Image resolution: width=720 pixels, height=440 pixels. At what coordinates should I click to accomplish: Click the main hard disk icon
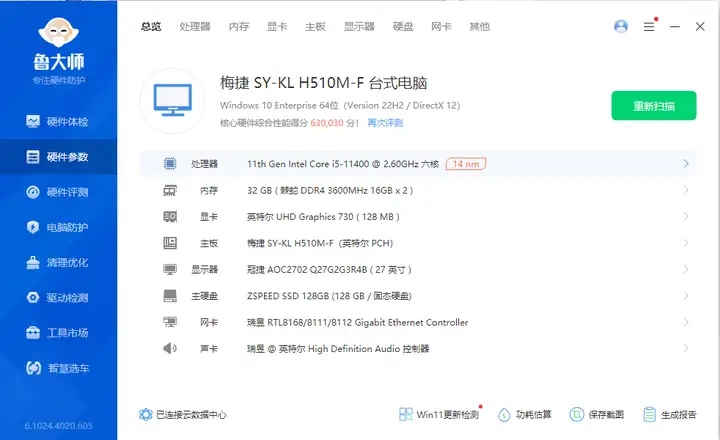[170, 296]
